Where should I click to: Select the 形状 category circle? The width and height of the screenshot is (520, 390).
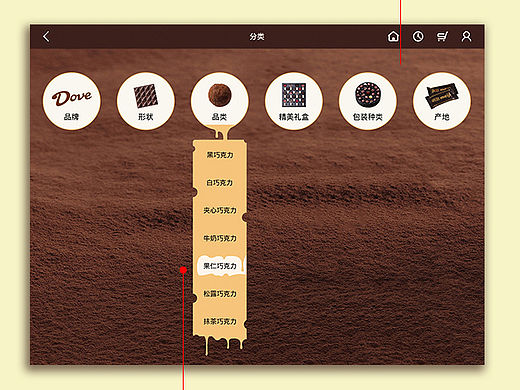146,101
